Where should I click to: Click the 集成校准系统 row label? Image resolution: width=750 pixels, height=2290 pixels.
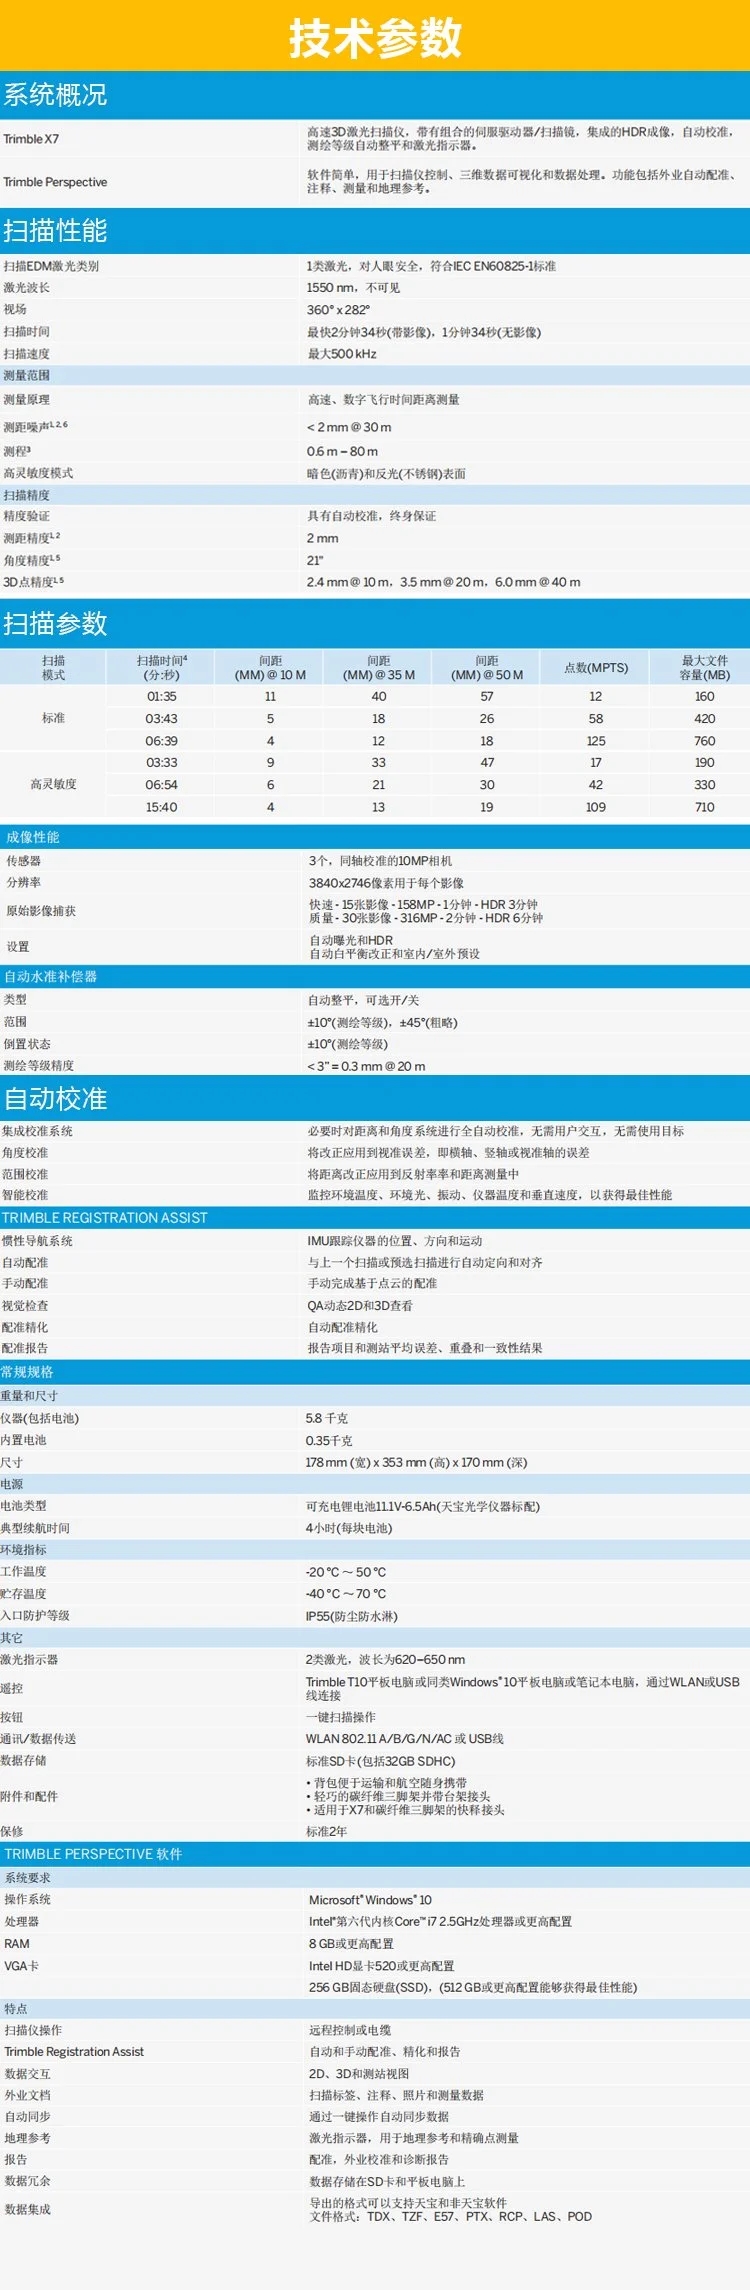tap(37, 1131)
